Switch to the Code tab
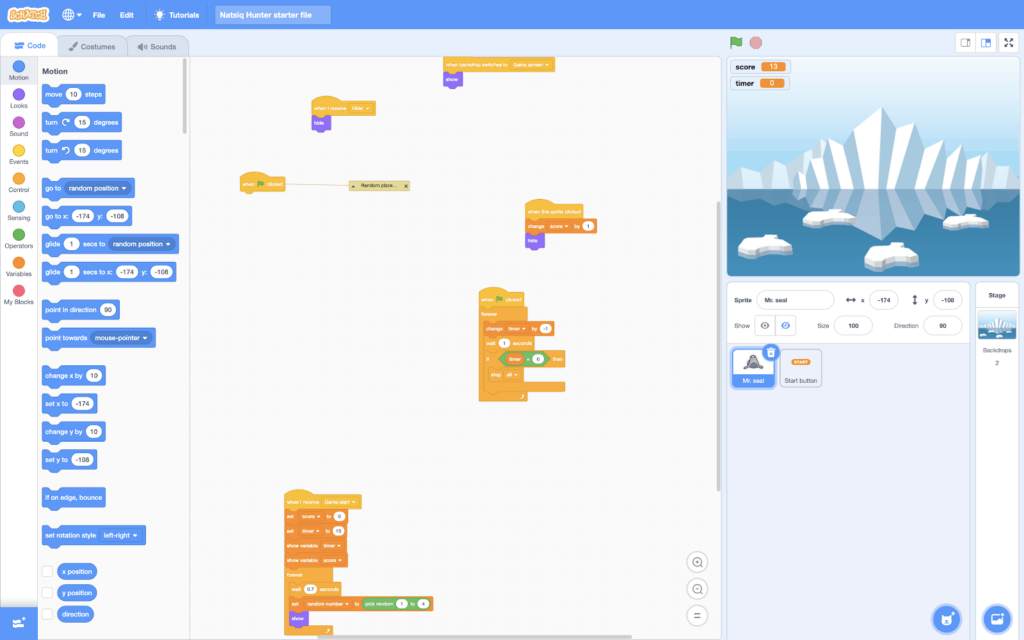 [29, 45]
